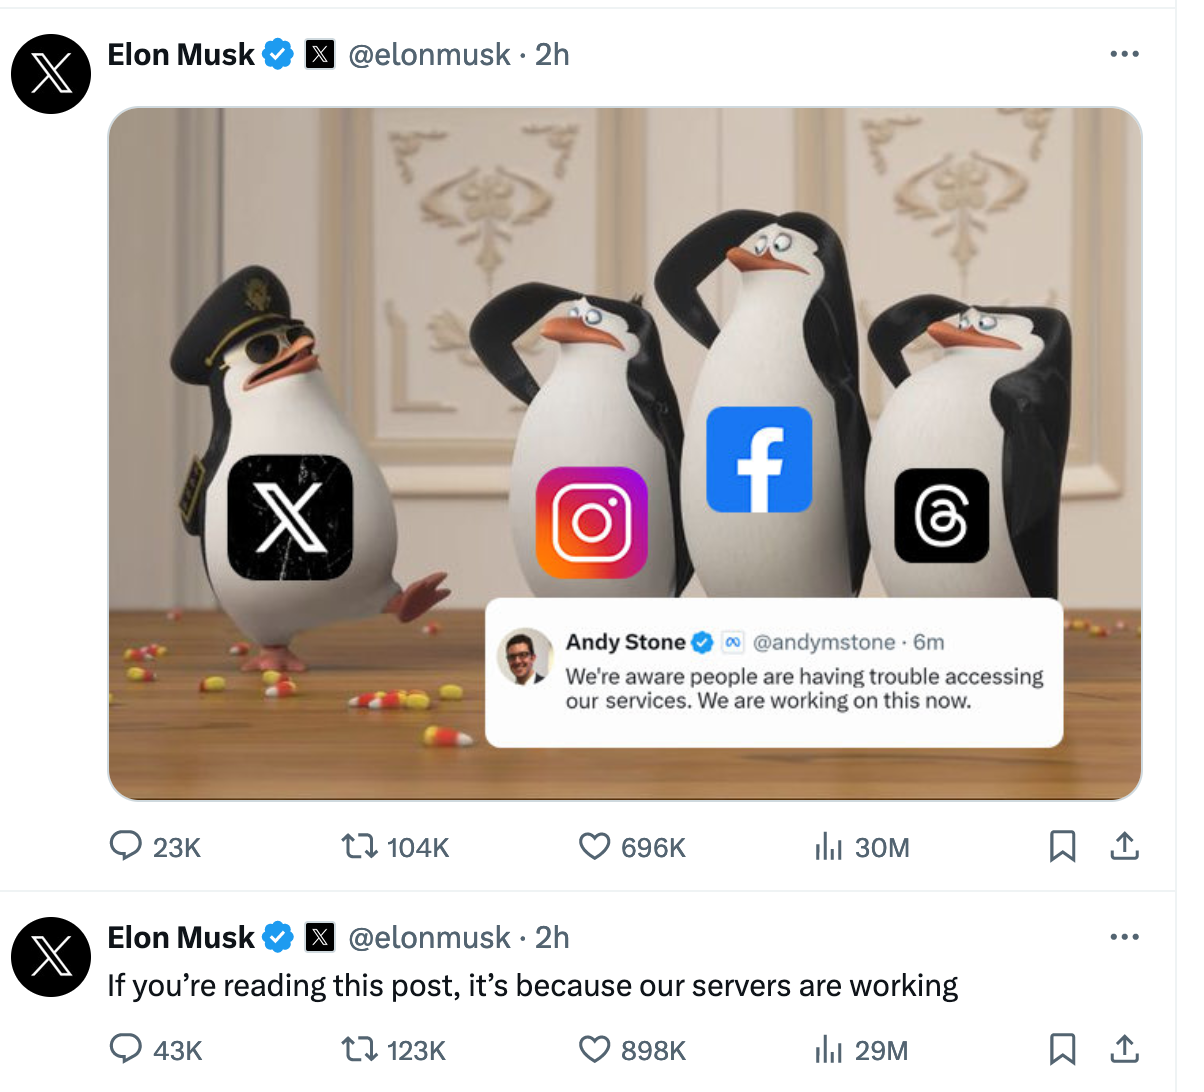Open @elonmusk handle link on first post
1204x1092 pixels.
tap(429, 54)
